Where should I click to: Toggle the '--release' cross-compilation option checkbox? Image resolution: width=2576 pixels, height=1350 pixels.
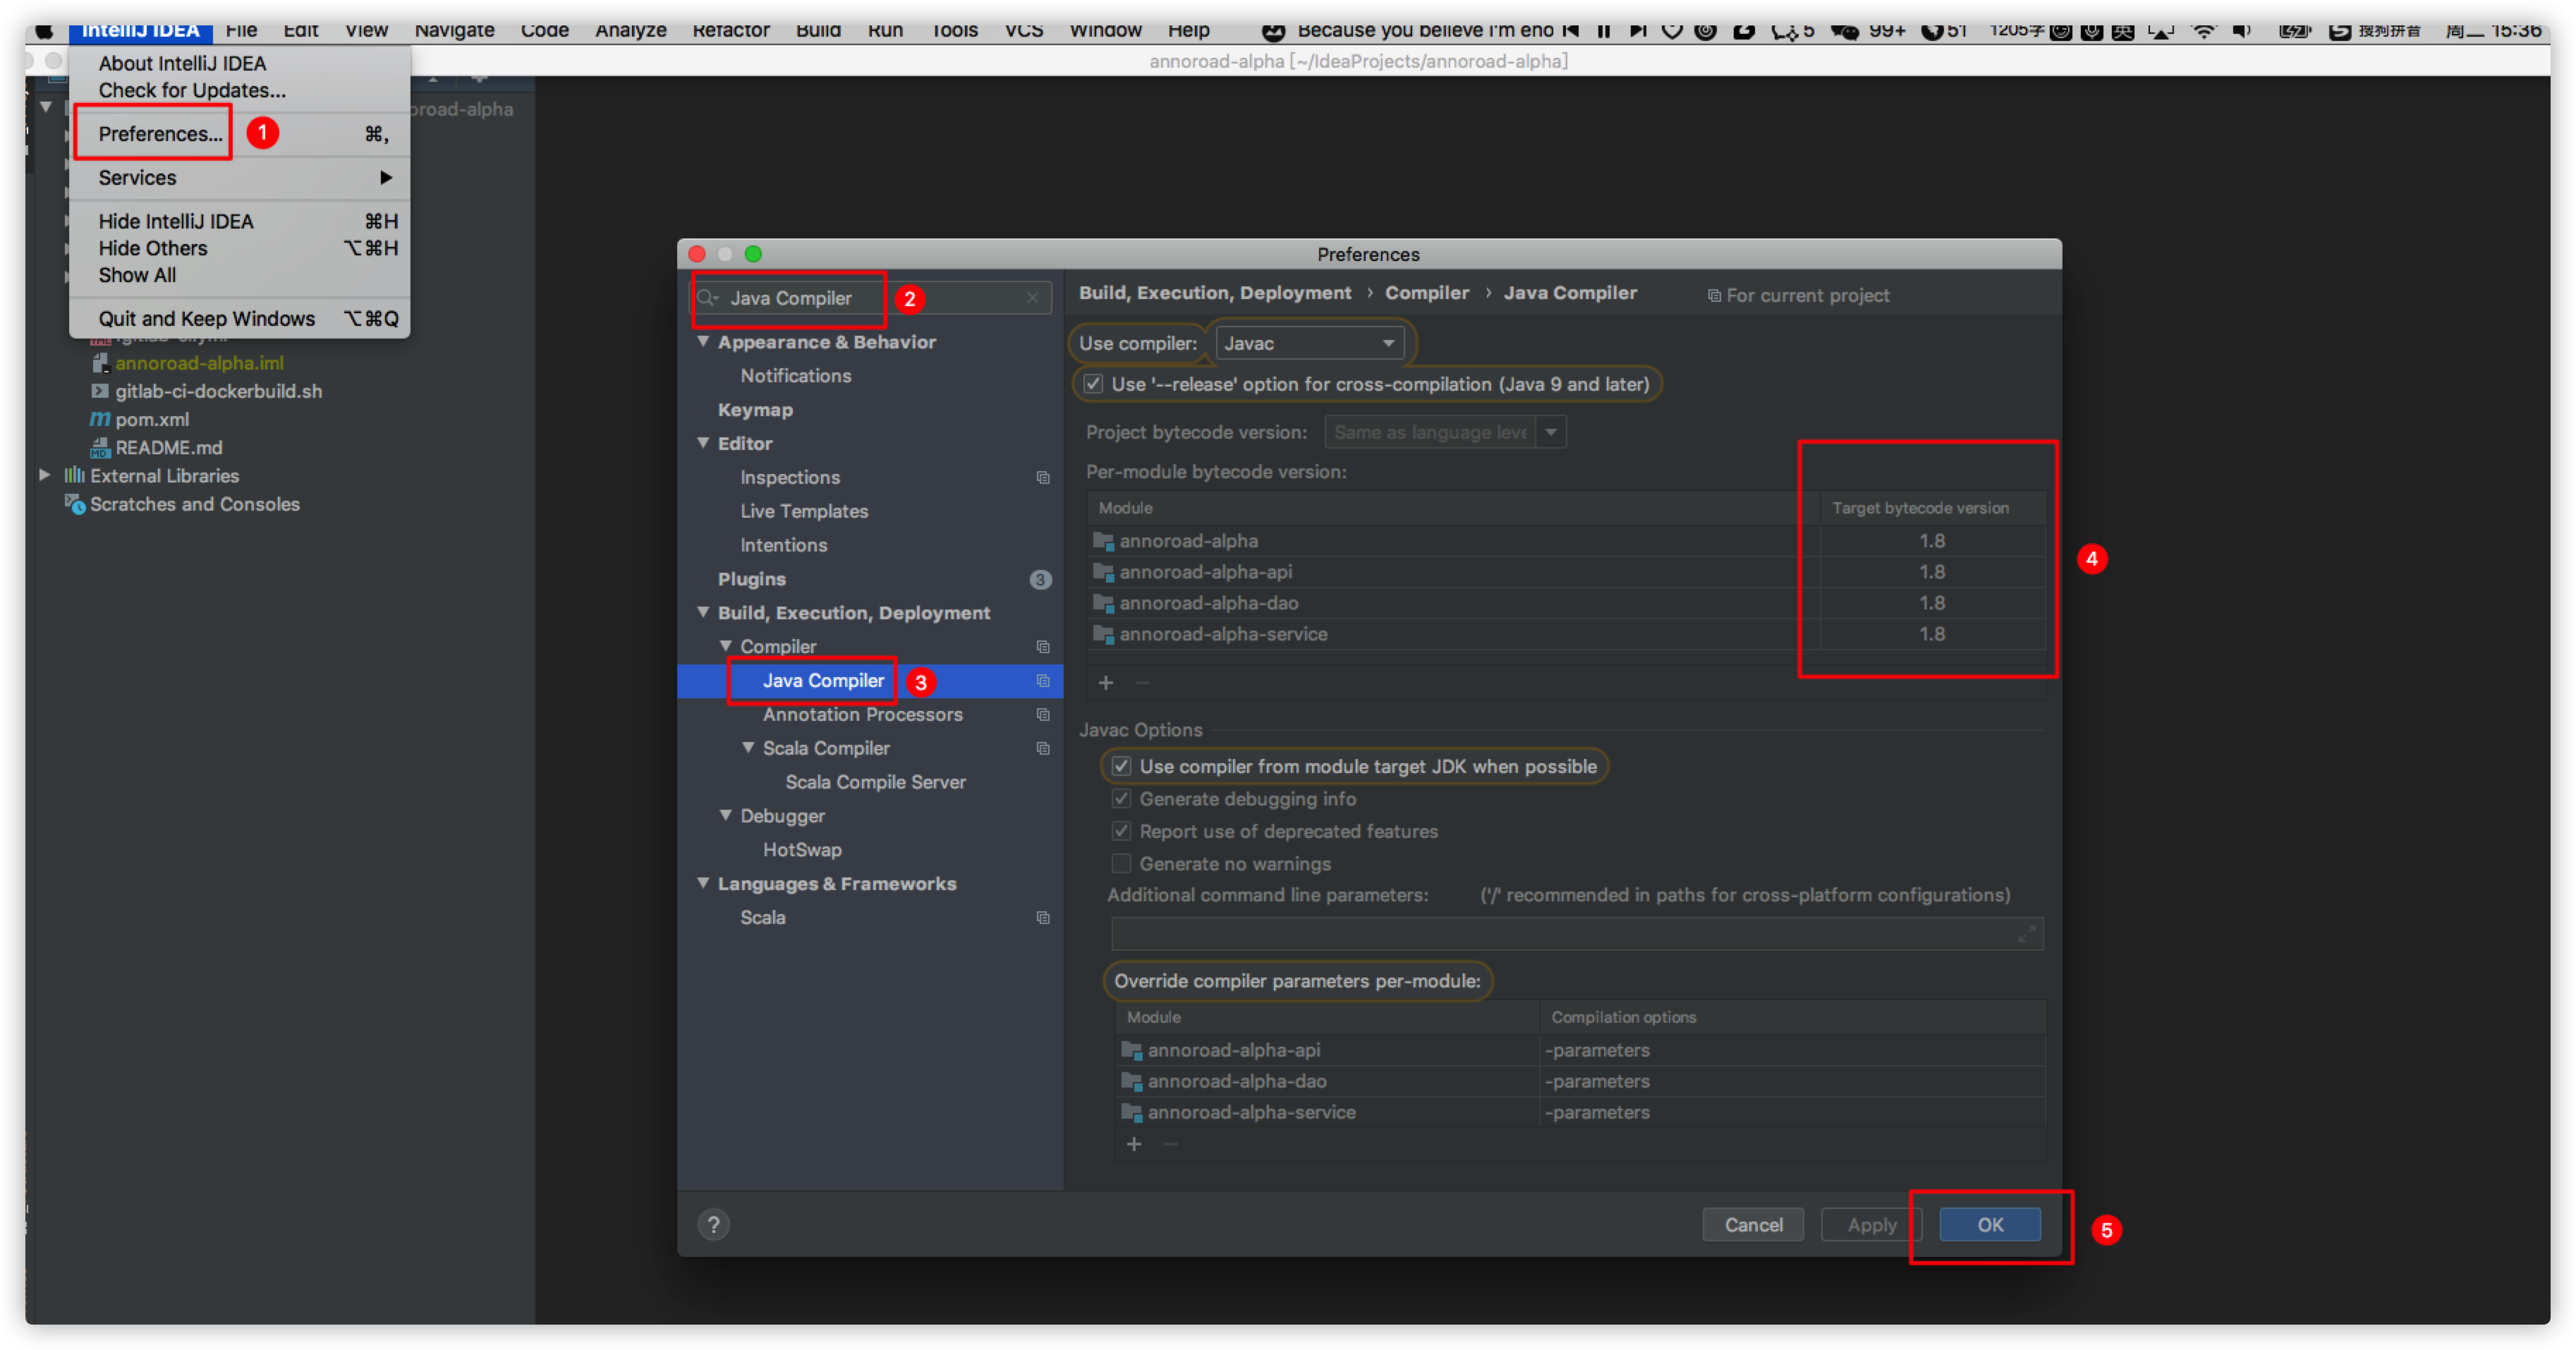point(1094,384)
